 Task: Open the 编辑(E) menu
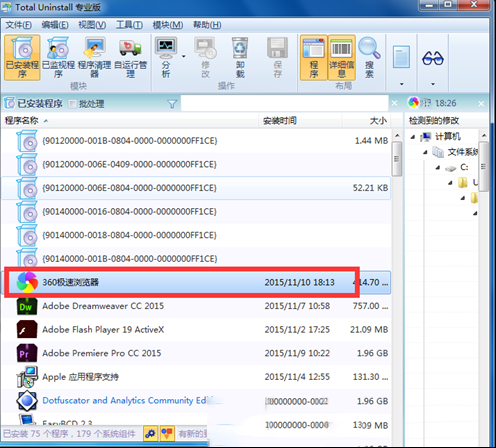tap(55, 25)
